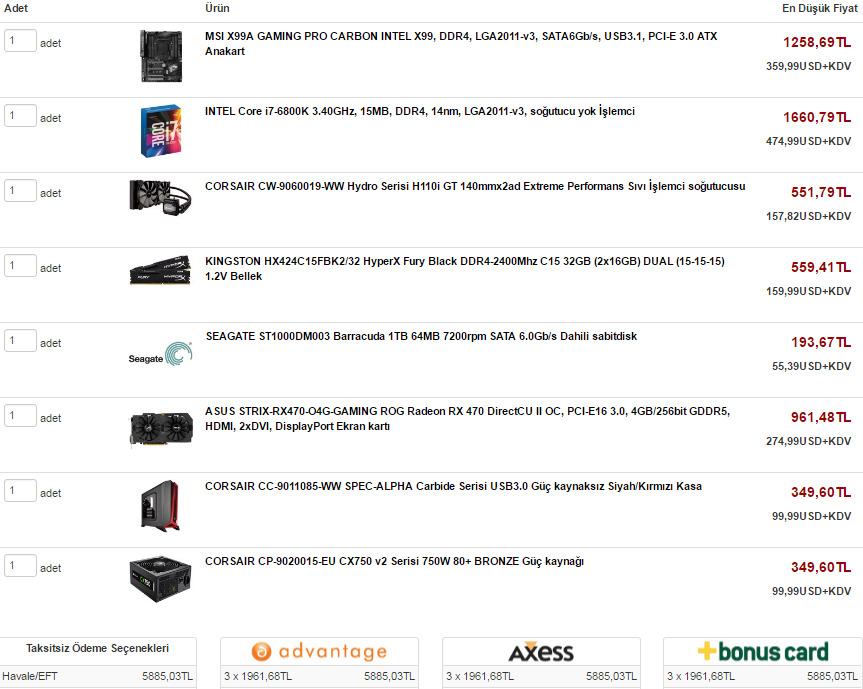Choose the Axess card installment option

click(x=541, y=652)
